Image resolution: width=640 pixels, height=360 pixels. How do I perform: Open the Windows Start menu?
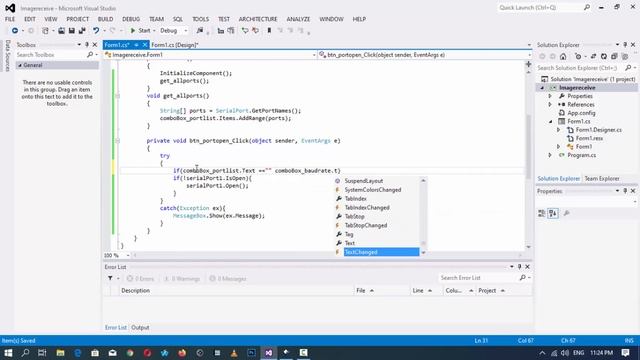[8, 353]
